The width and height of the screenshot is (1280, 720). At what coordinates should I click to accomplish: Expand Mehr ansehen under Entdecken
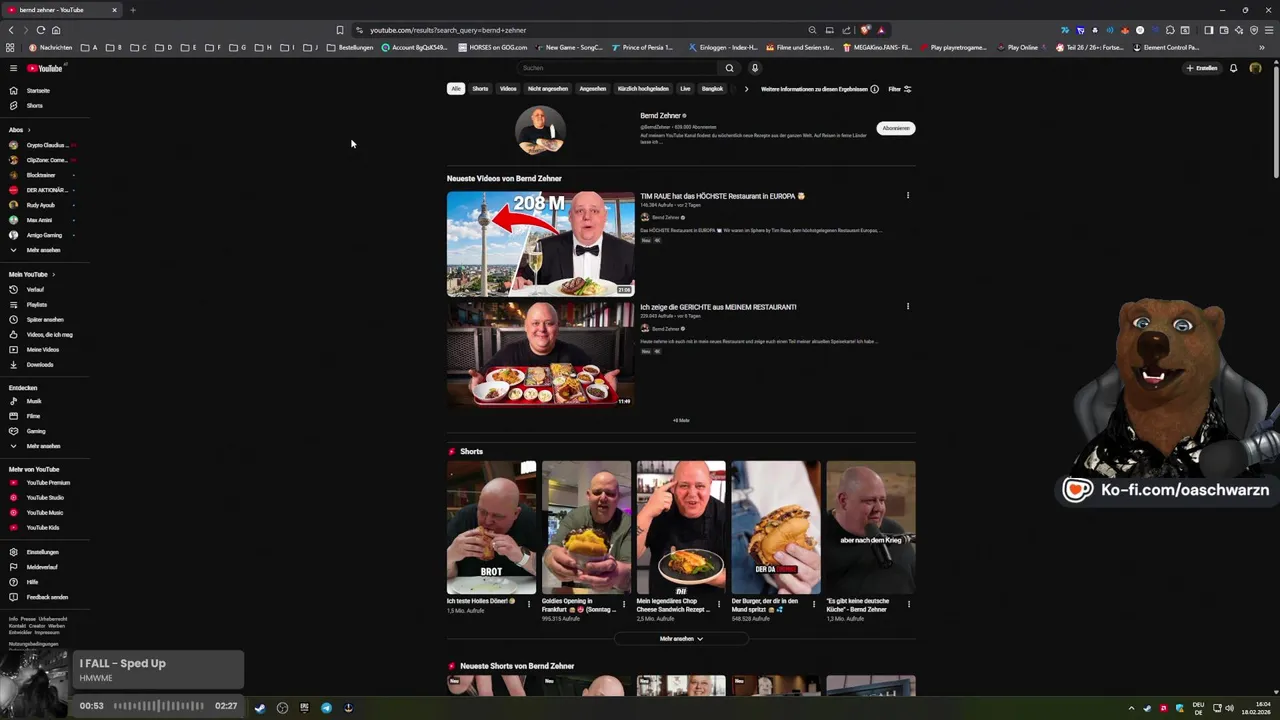(43, 446)
